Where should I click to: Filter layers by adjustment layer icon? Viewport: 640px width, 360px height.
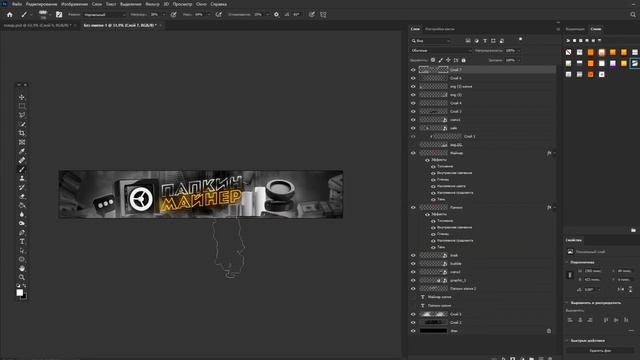click(476, 41)
